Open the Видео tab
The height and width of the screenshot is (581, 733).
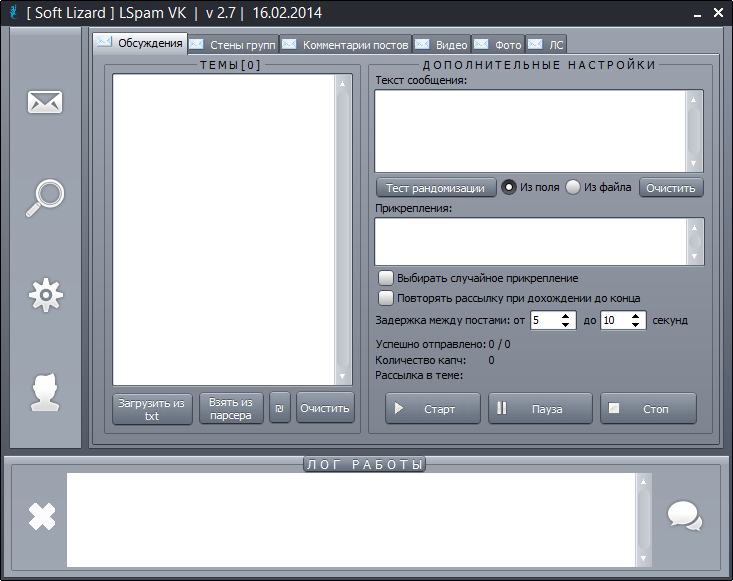point(442,45)
